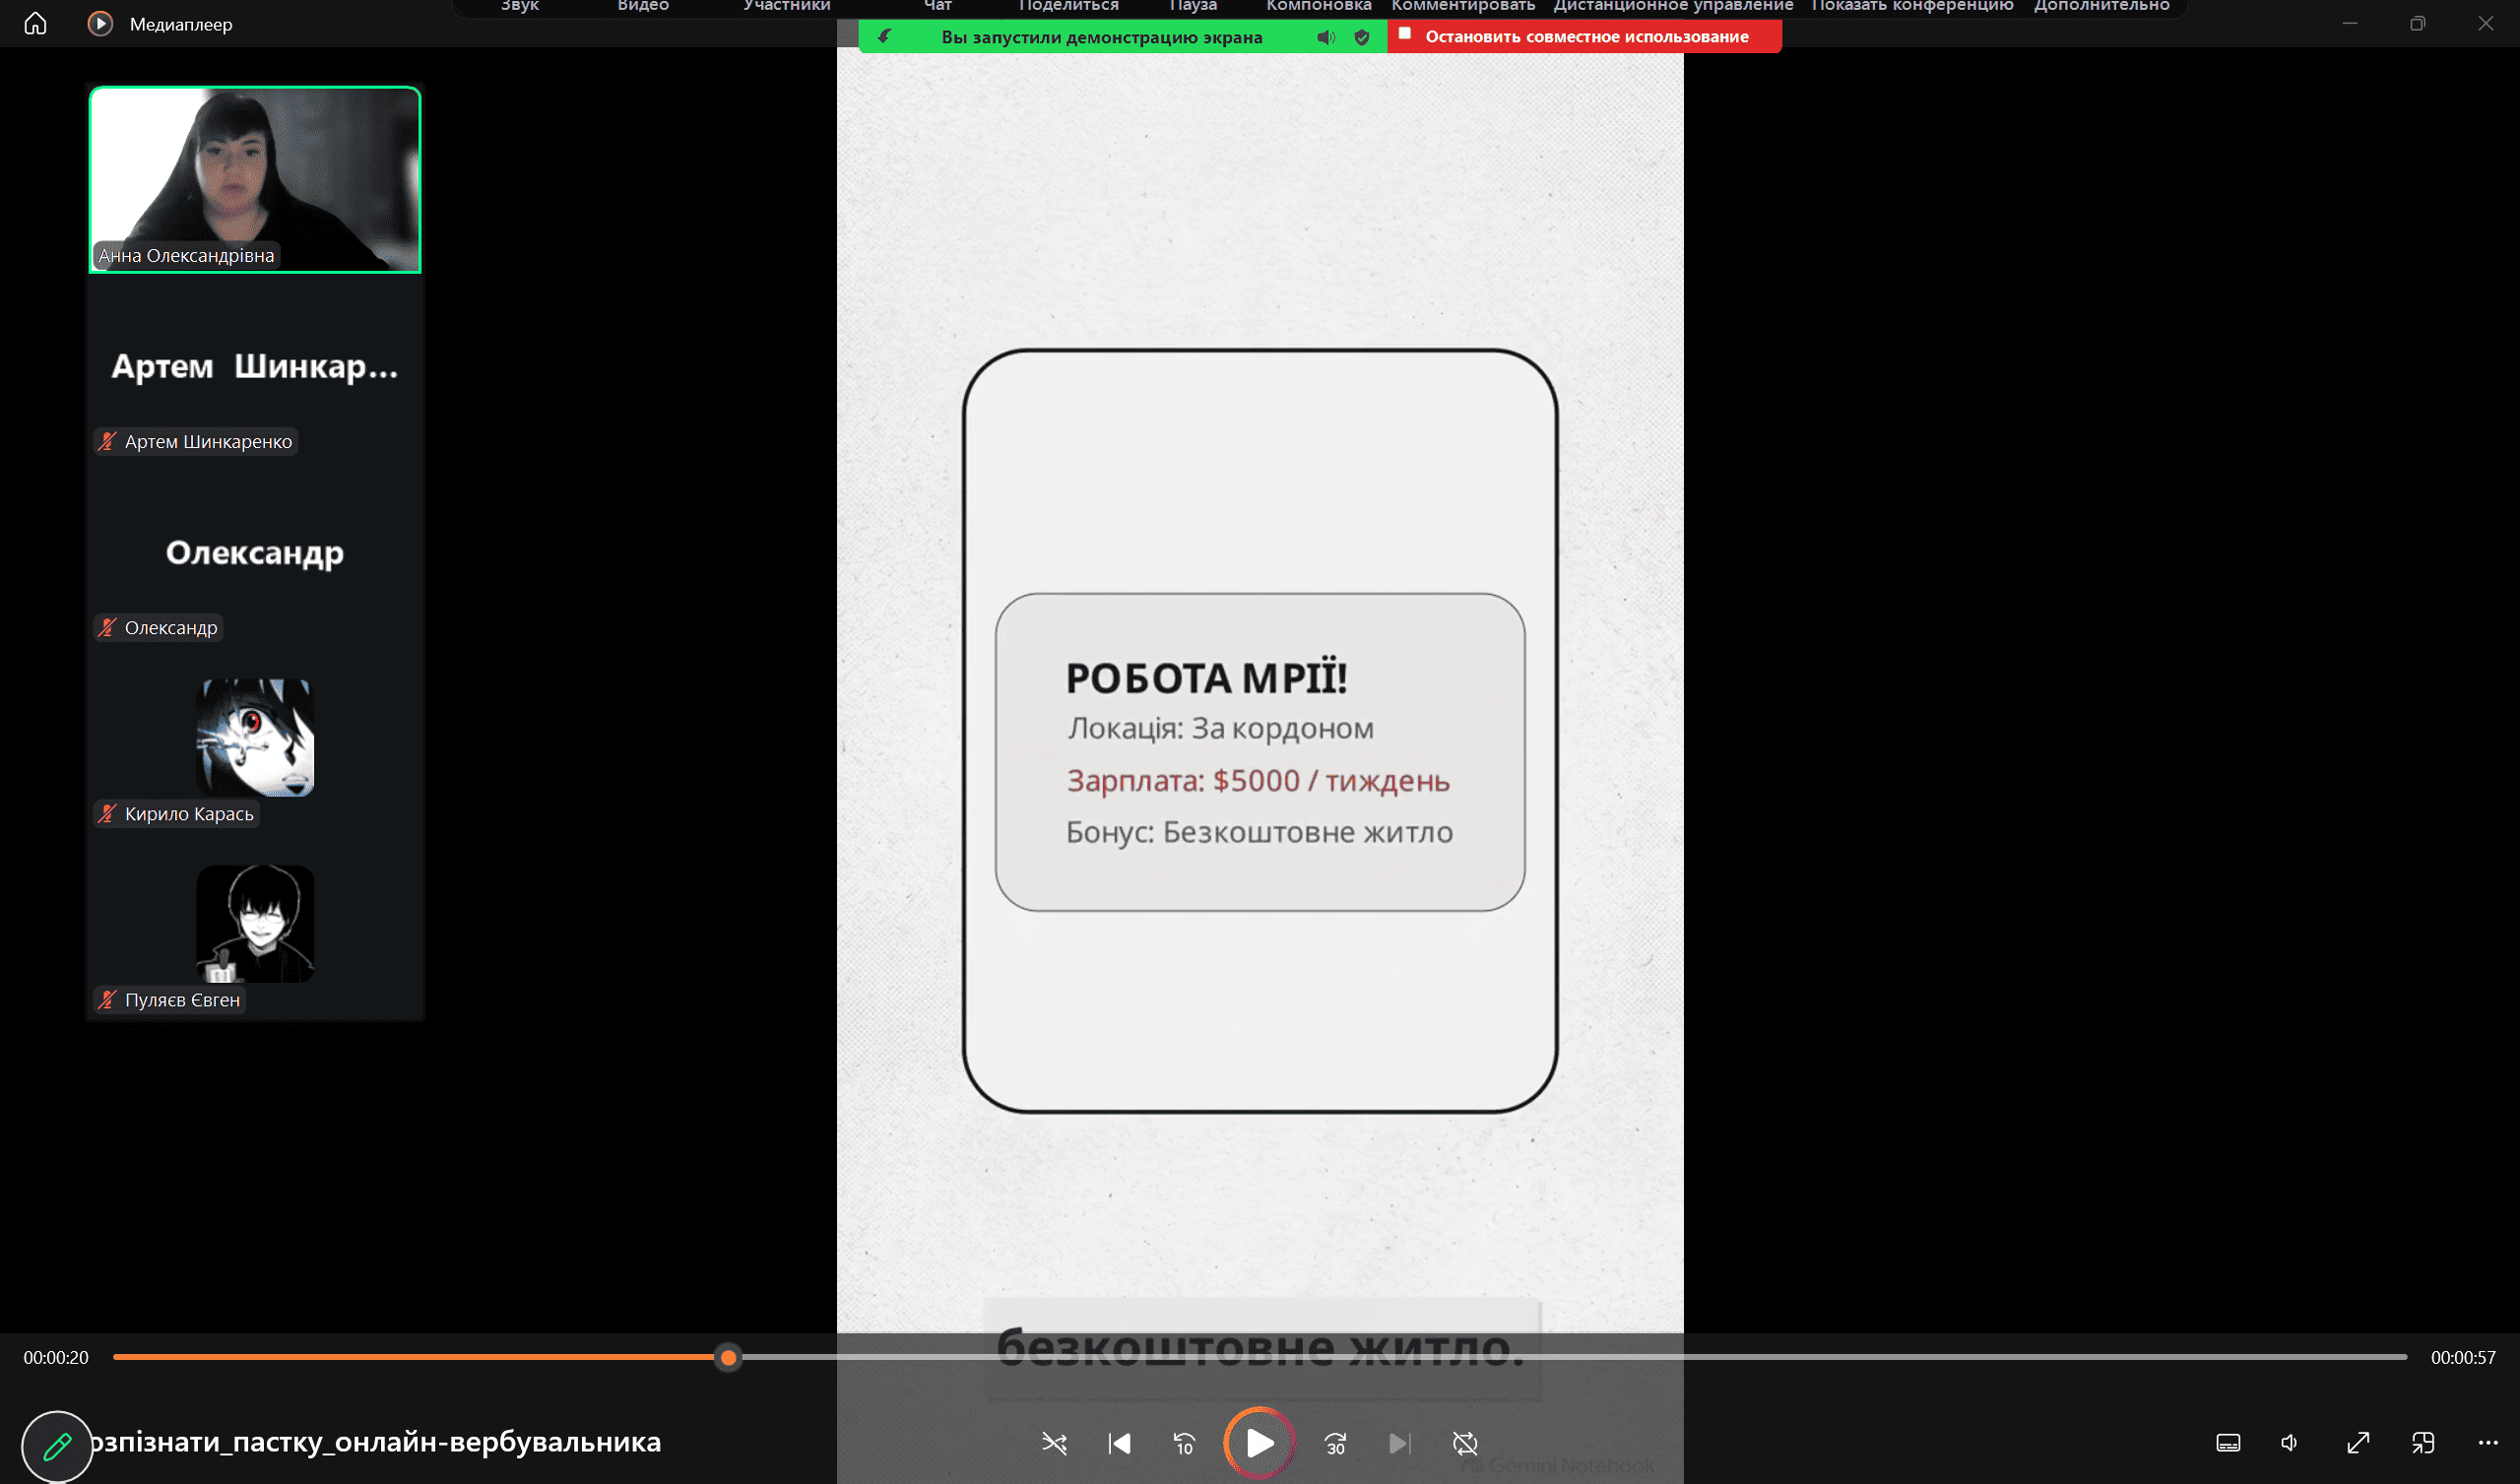2520x1484 pixels.
Task: Switch to full screen with the arrows icon
Action: pos(2358,1442)
